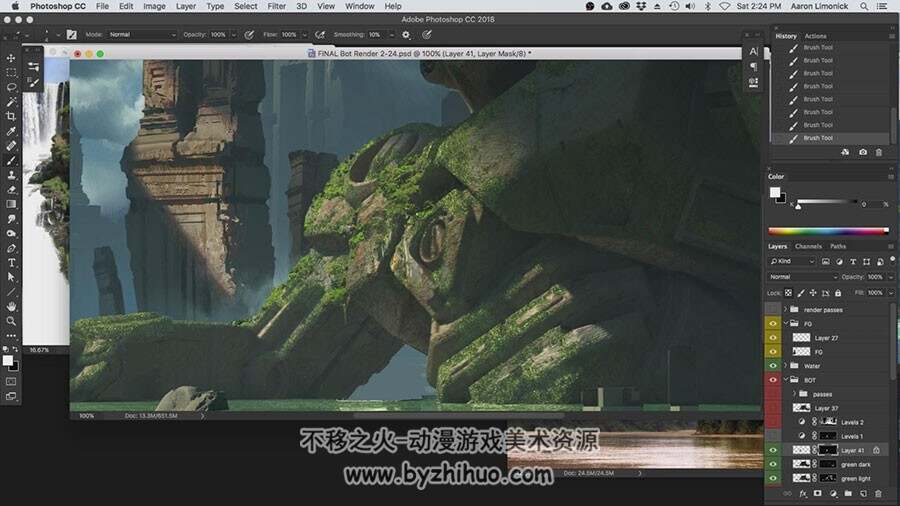Select the Line tool
Screen dimensions: 900x506
click(11, 292)
